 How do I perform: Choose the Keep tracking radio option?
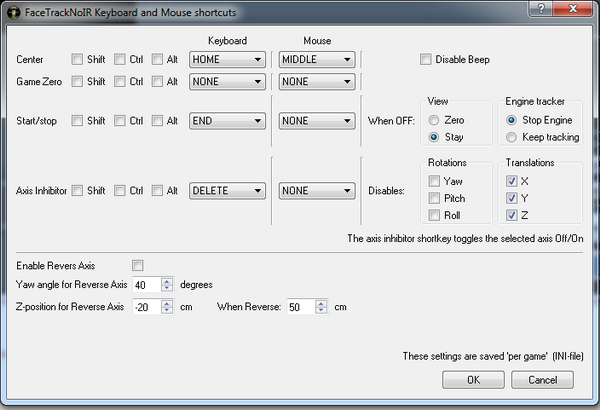point(513,137)
